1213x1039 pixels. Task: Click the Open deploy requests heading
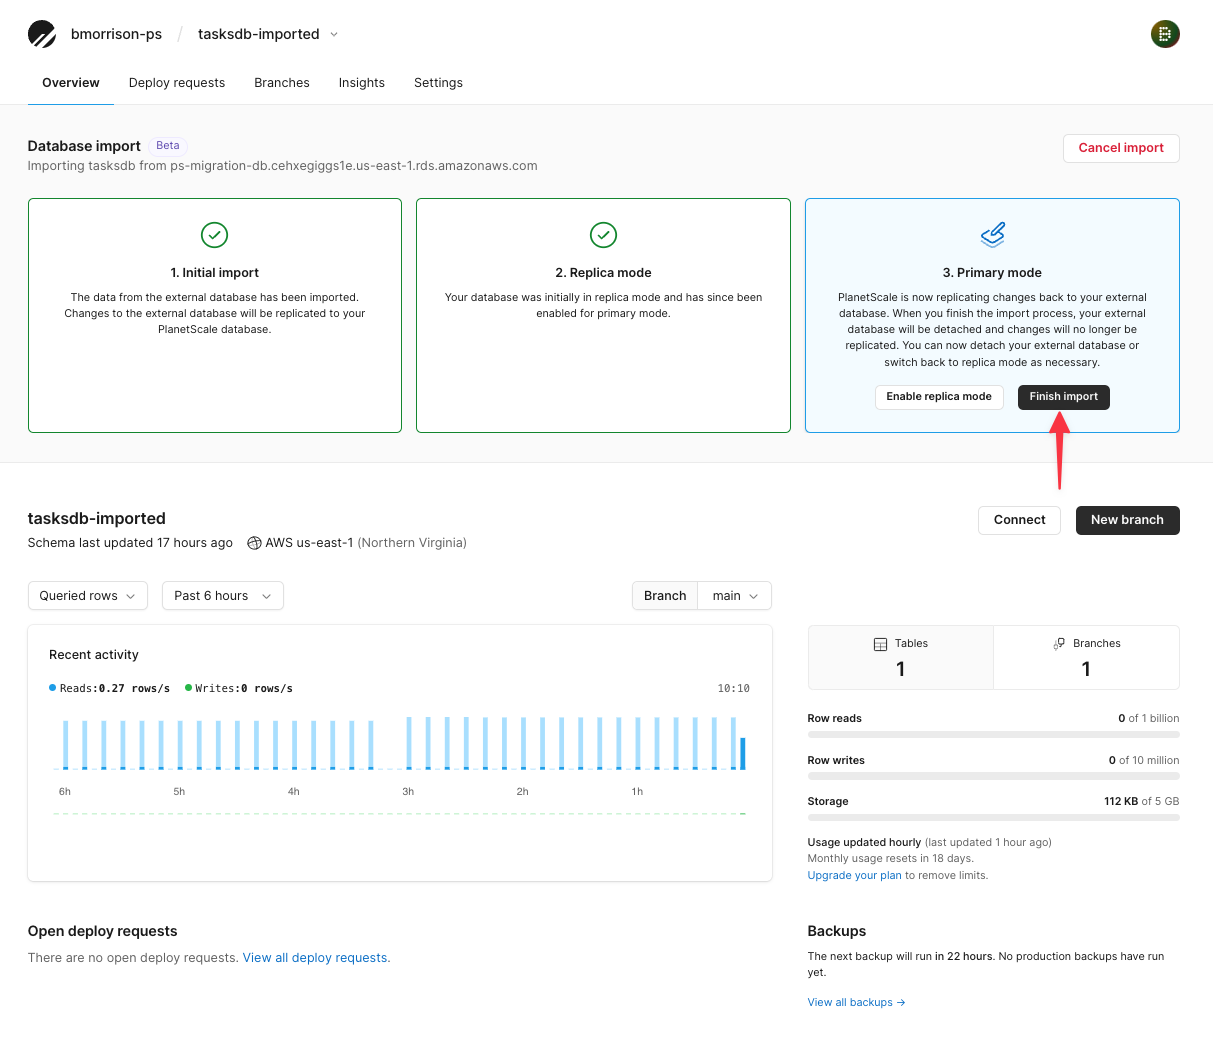click(x=102, y=931)
